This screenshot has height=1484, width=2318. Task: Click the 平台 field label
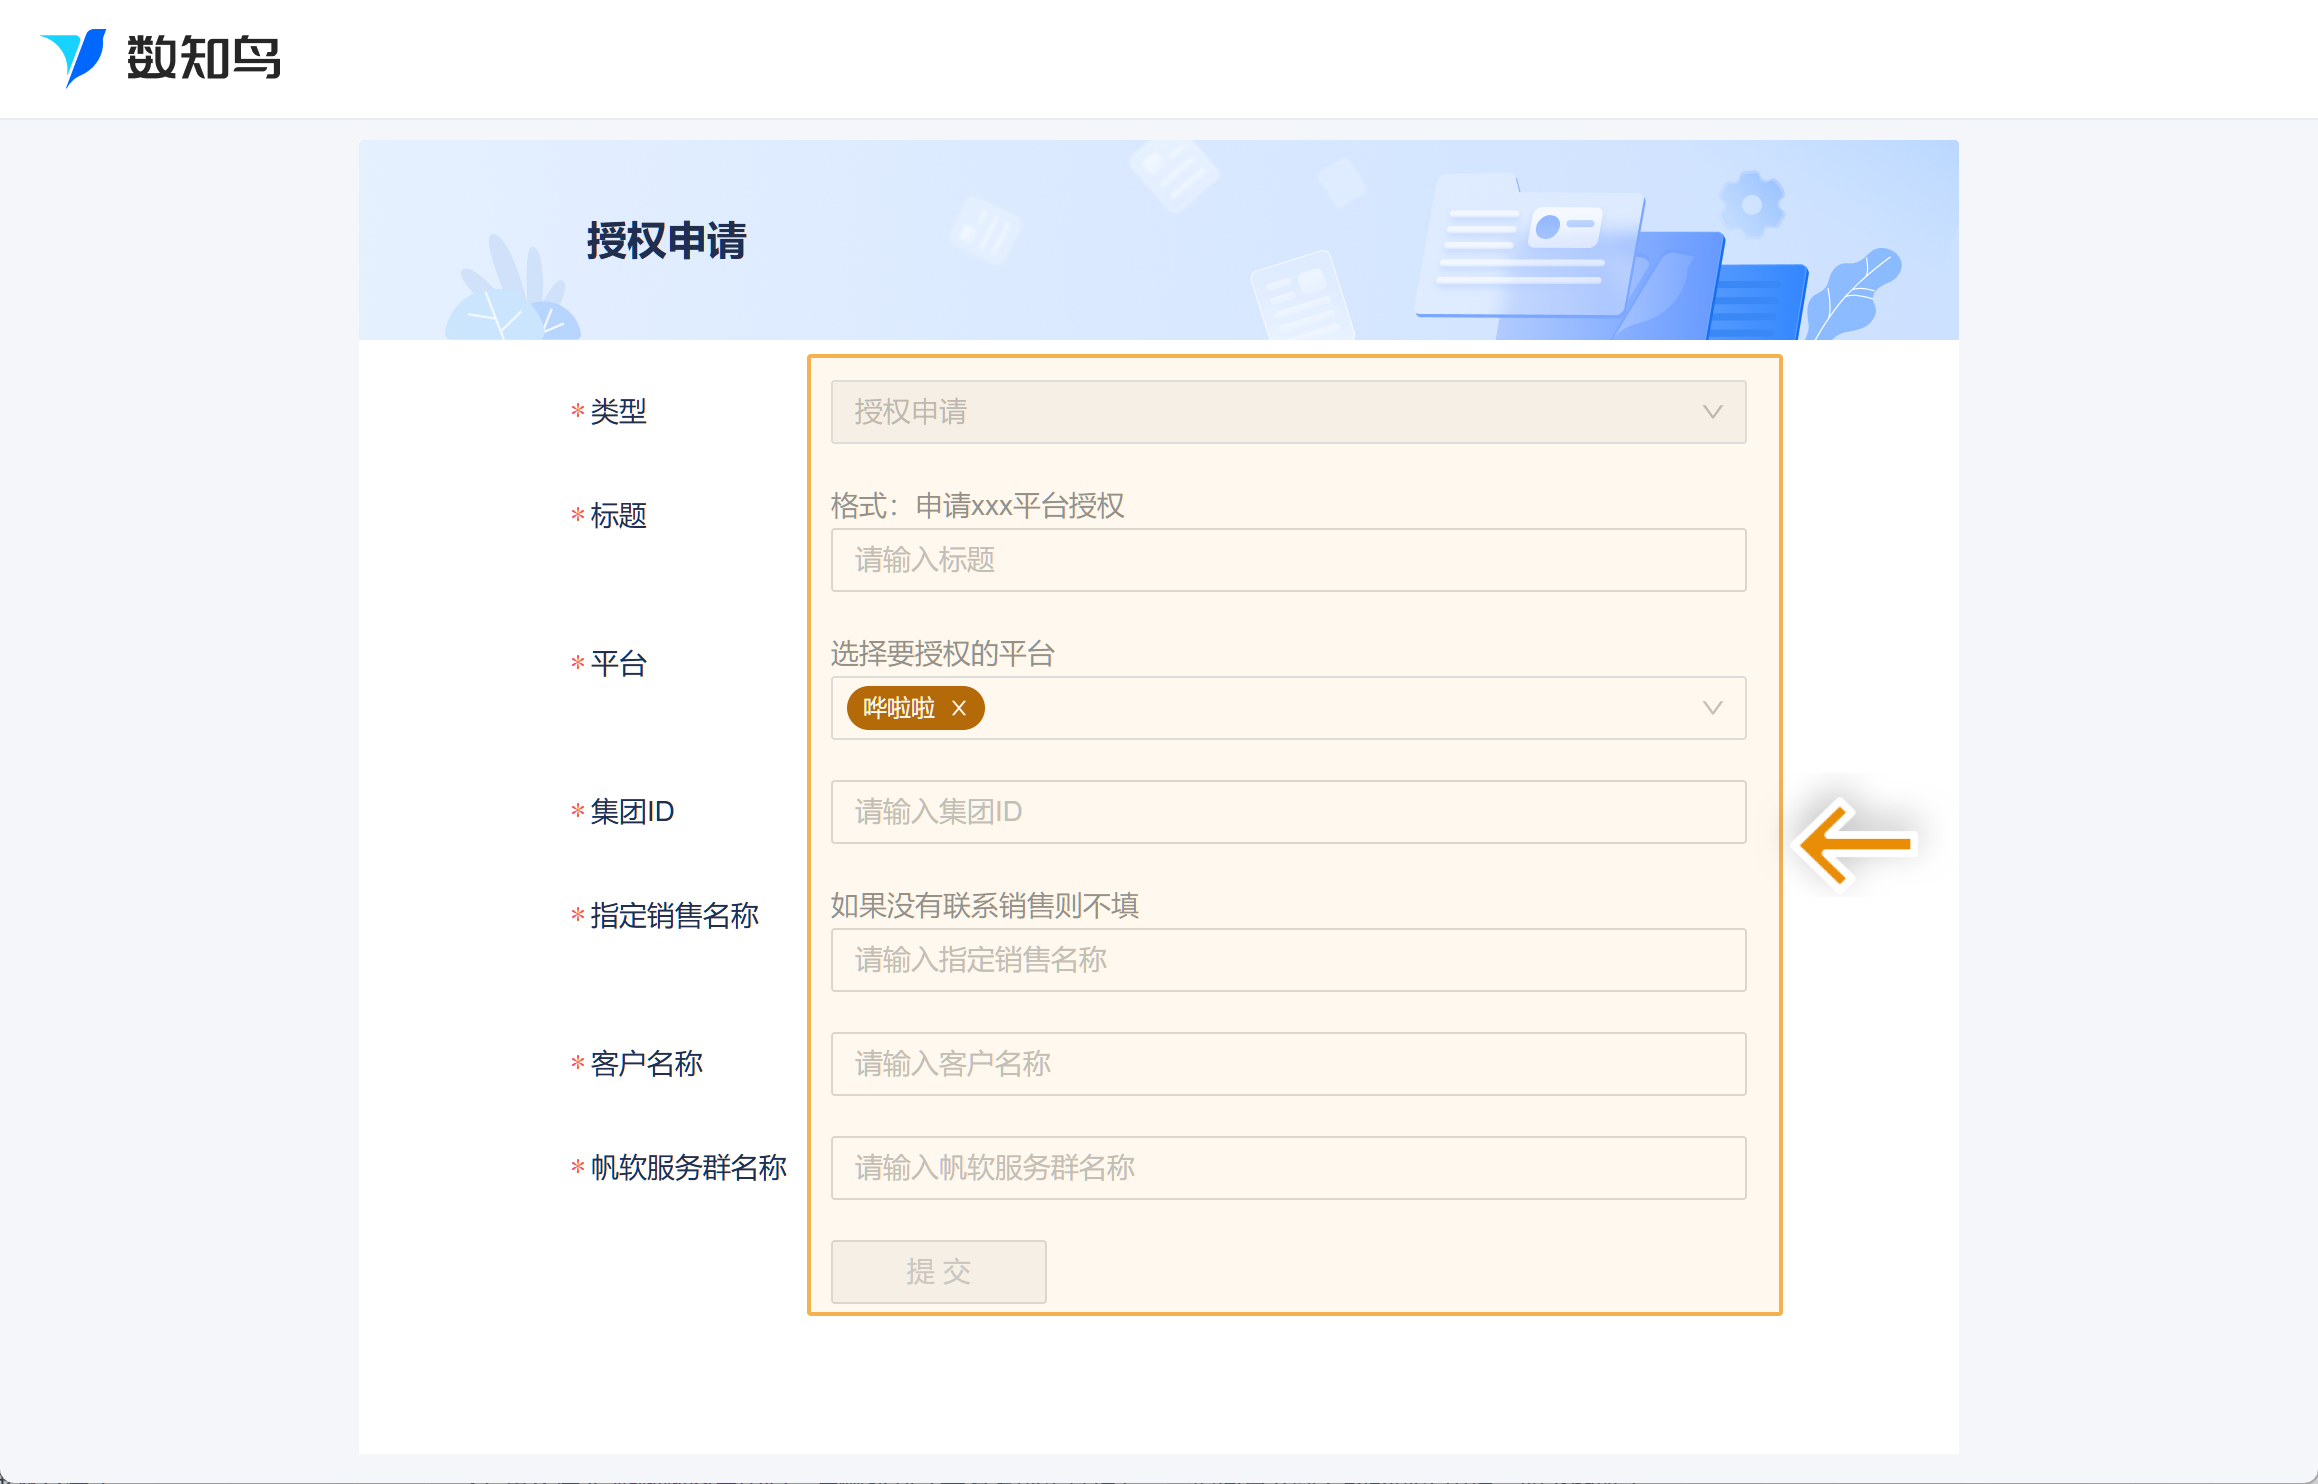coord(618,664)
